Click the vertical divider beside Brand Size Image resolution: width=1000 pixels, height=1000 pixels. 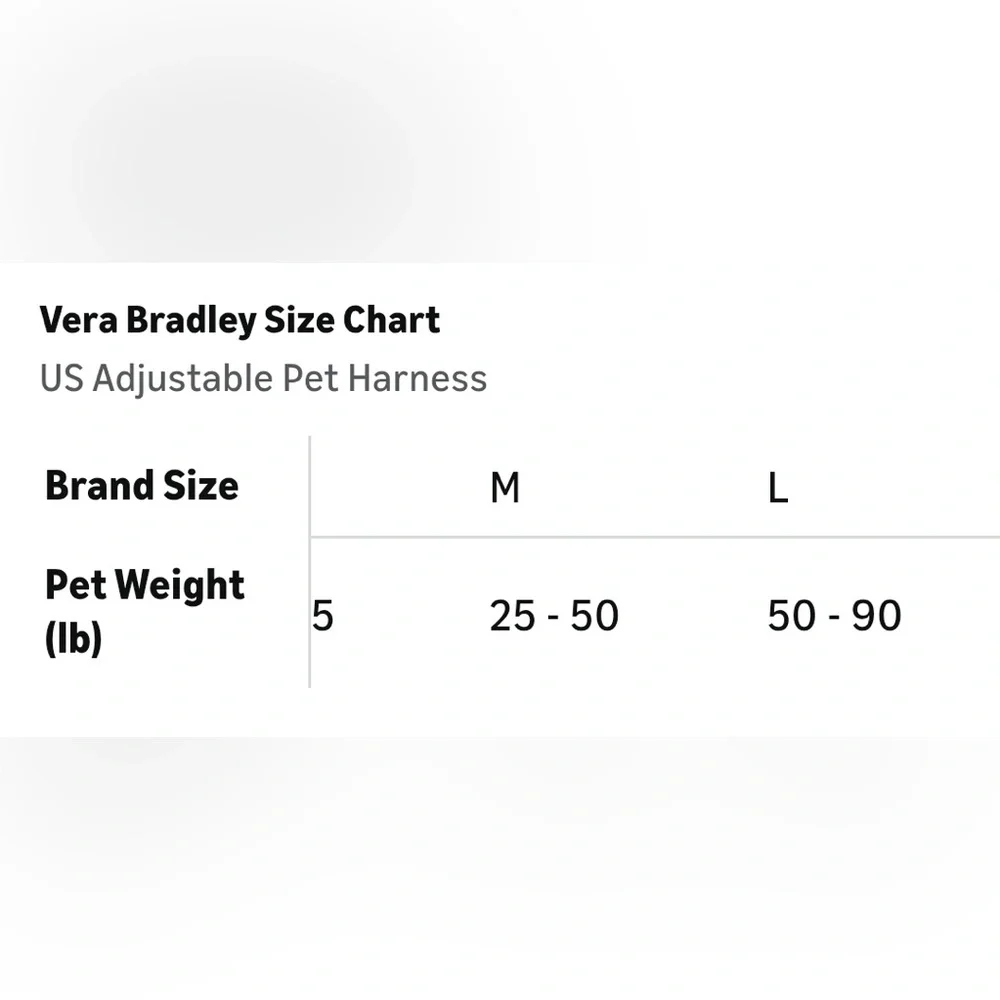(x=309, y=561)
